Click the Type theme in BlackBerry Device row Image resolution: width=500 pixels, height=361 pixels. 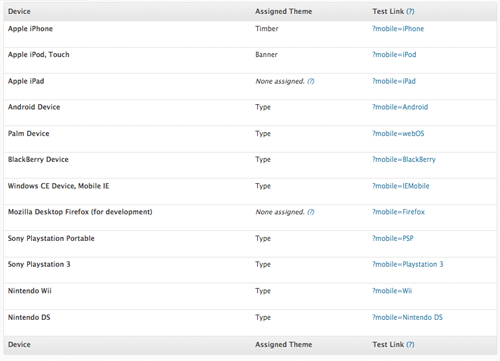[263, 160]
